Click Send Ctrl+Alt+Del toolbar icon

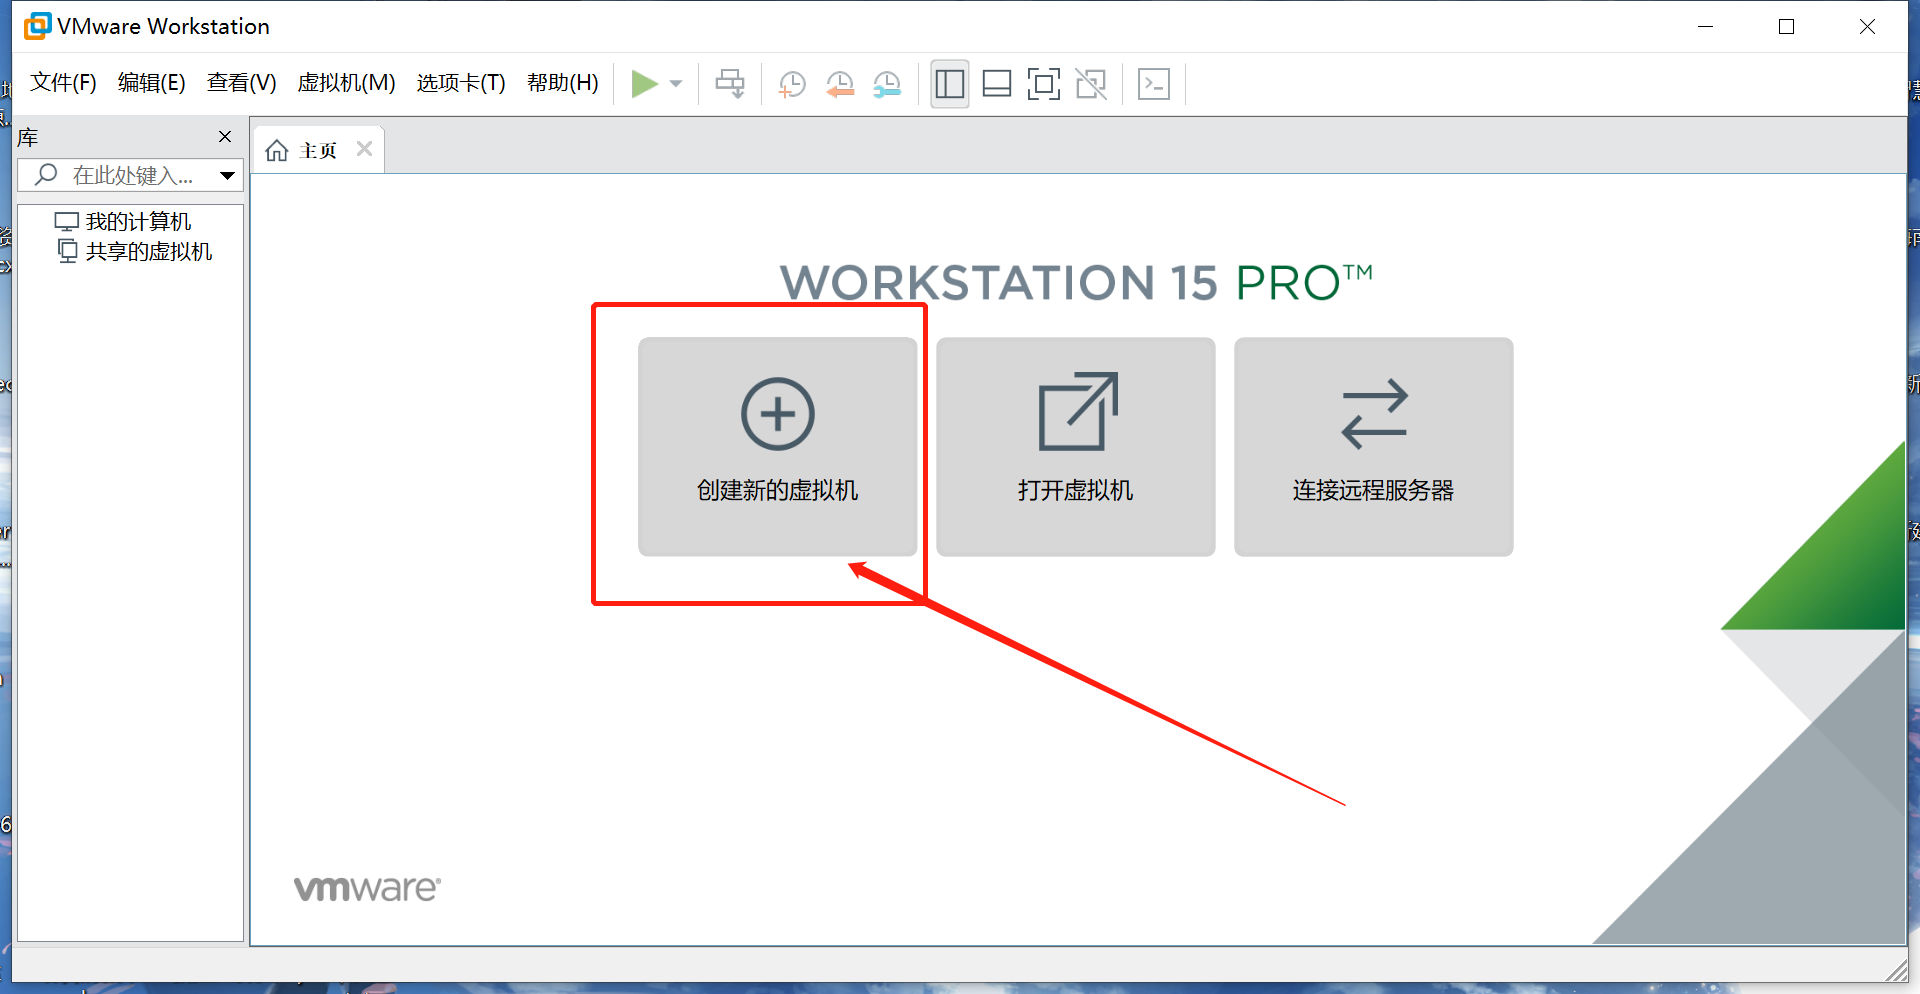click(x=730, y=84)
